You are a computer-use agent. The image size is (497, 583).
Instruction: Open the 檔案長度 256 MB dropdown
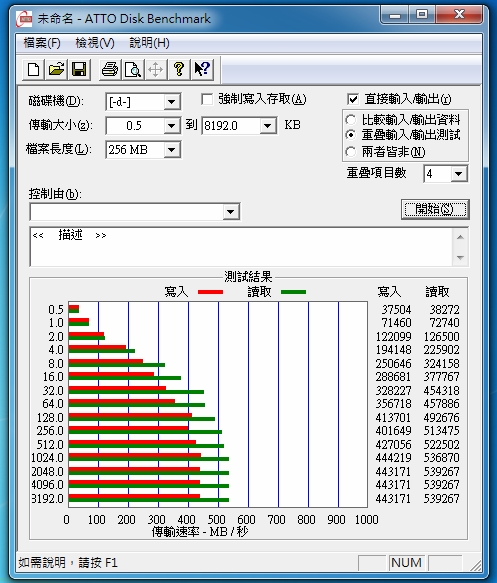(x=171, y=150)
